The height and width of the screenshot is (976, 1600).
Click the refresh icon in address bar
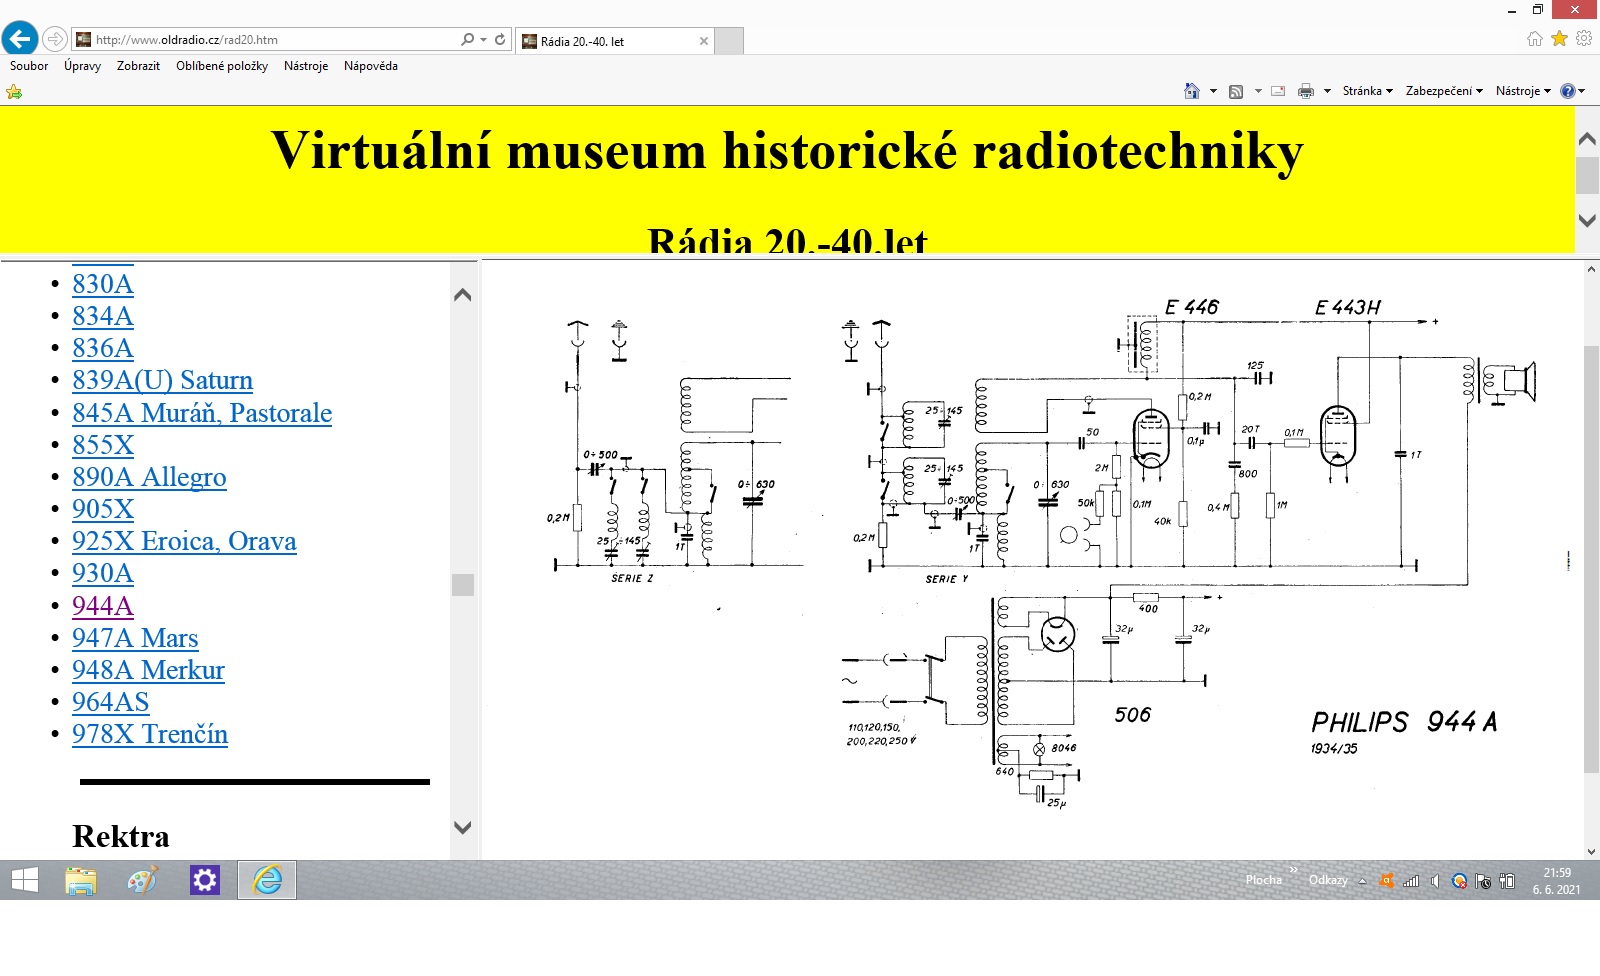(500, 40)
